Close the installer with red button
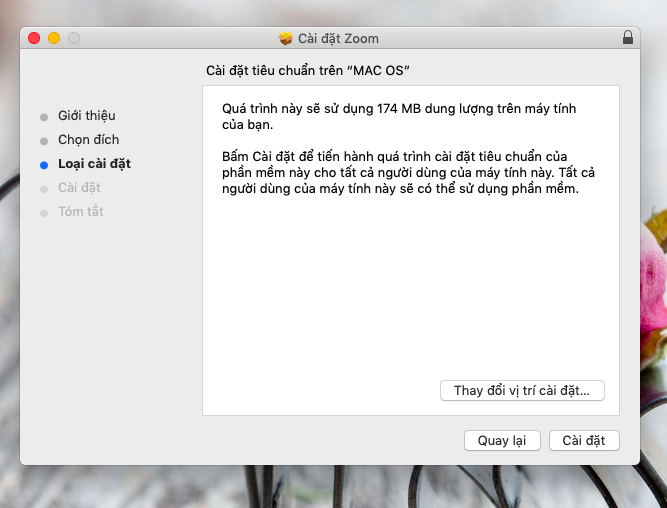The width and height of the screenshot is (667, 508). [34, 38]
